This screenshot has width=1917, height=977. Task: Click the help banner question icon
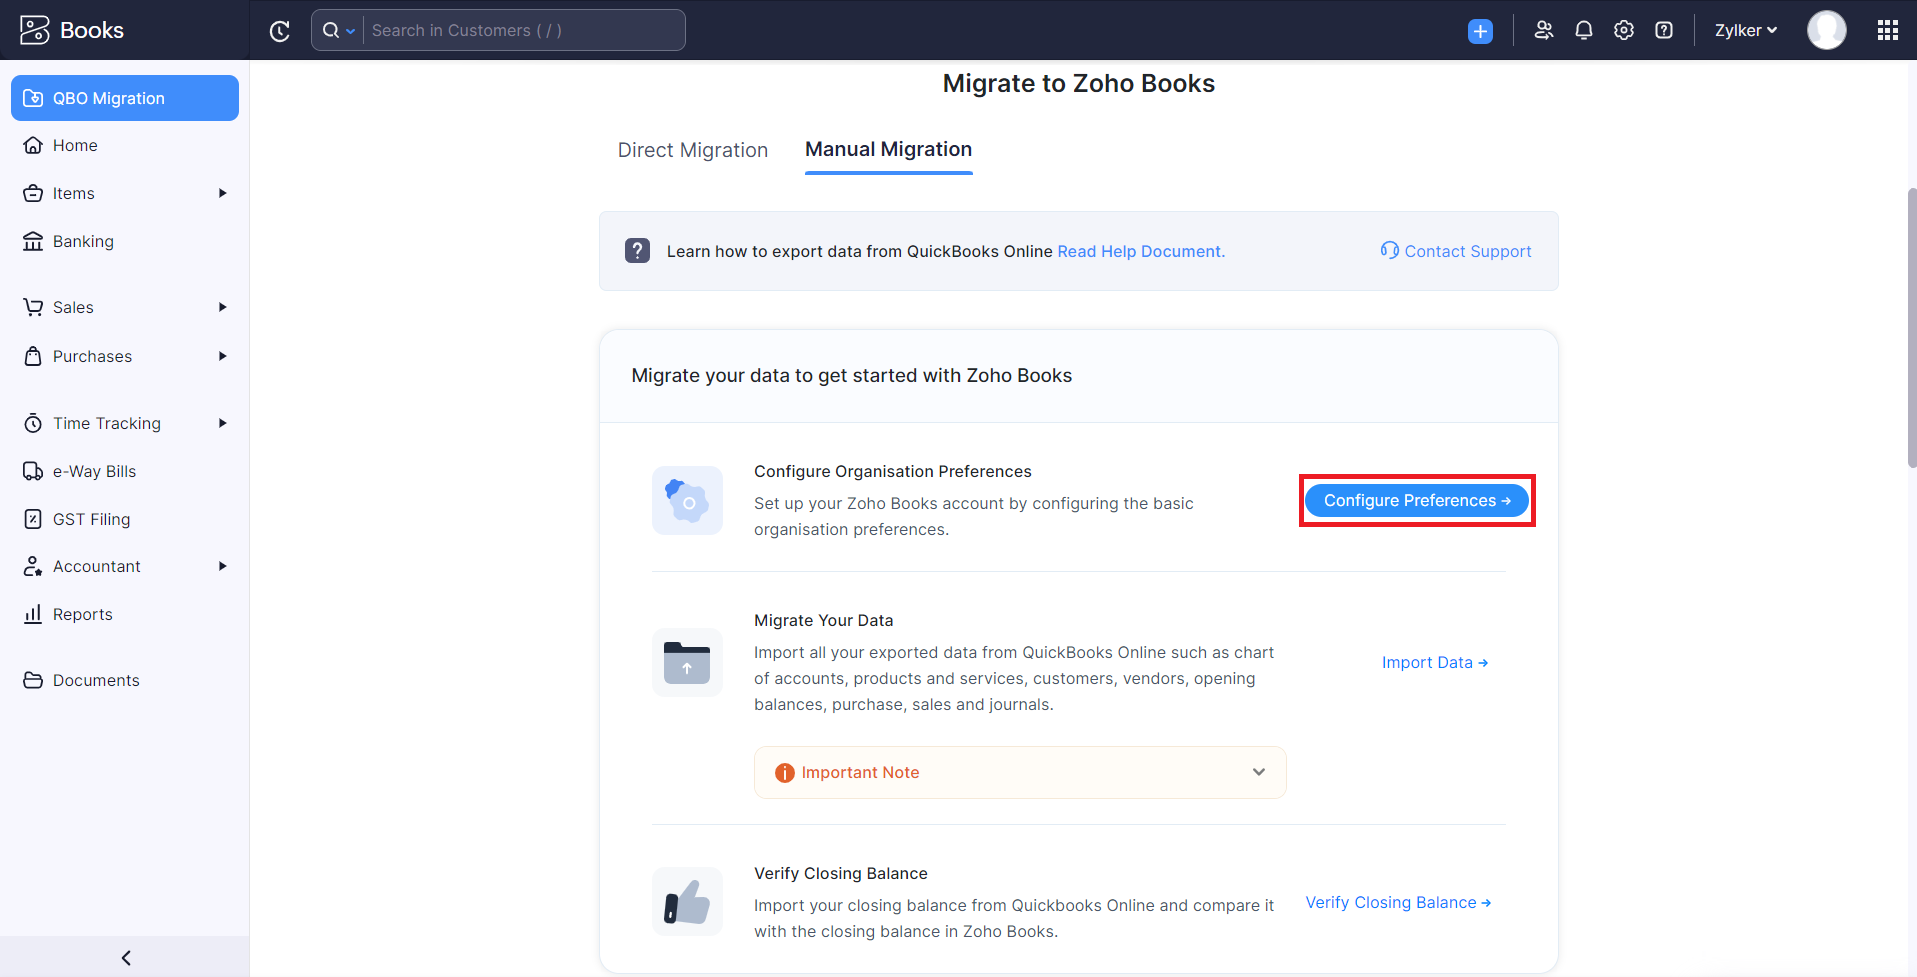point(637,250)
